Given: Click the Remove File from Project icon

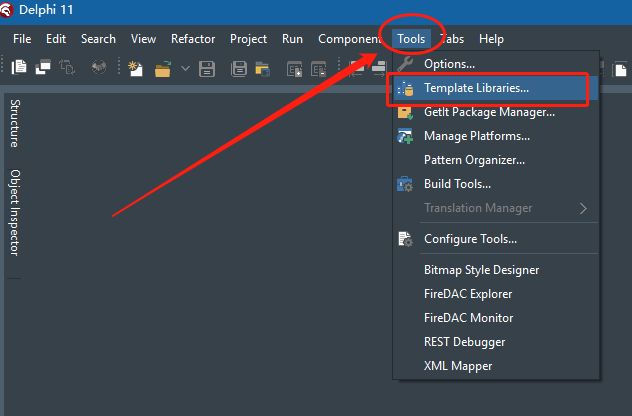Looking at the screenshot, I should coord(318,69).
